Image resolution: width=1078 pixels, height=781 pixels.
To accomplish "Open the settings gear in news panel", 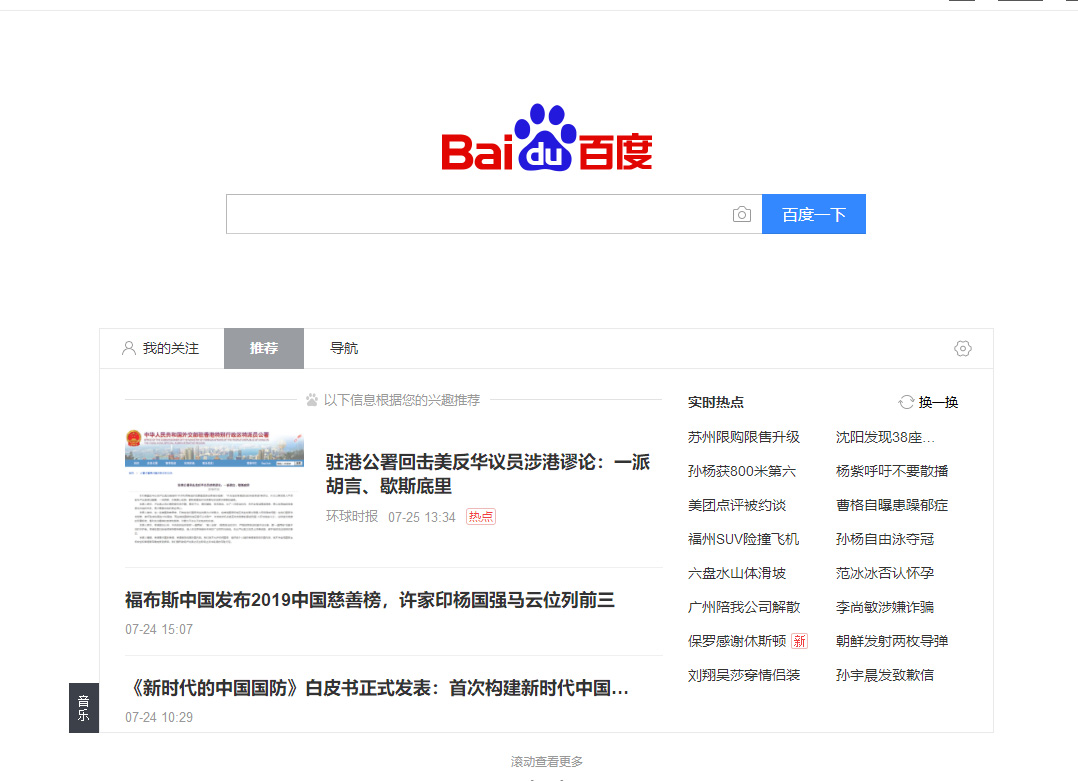I will 962,349.
